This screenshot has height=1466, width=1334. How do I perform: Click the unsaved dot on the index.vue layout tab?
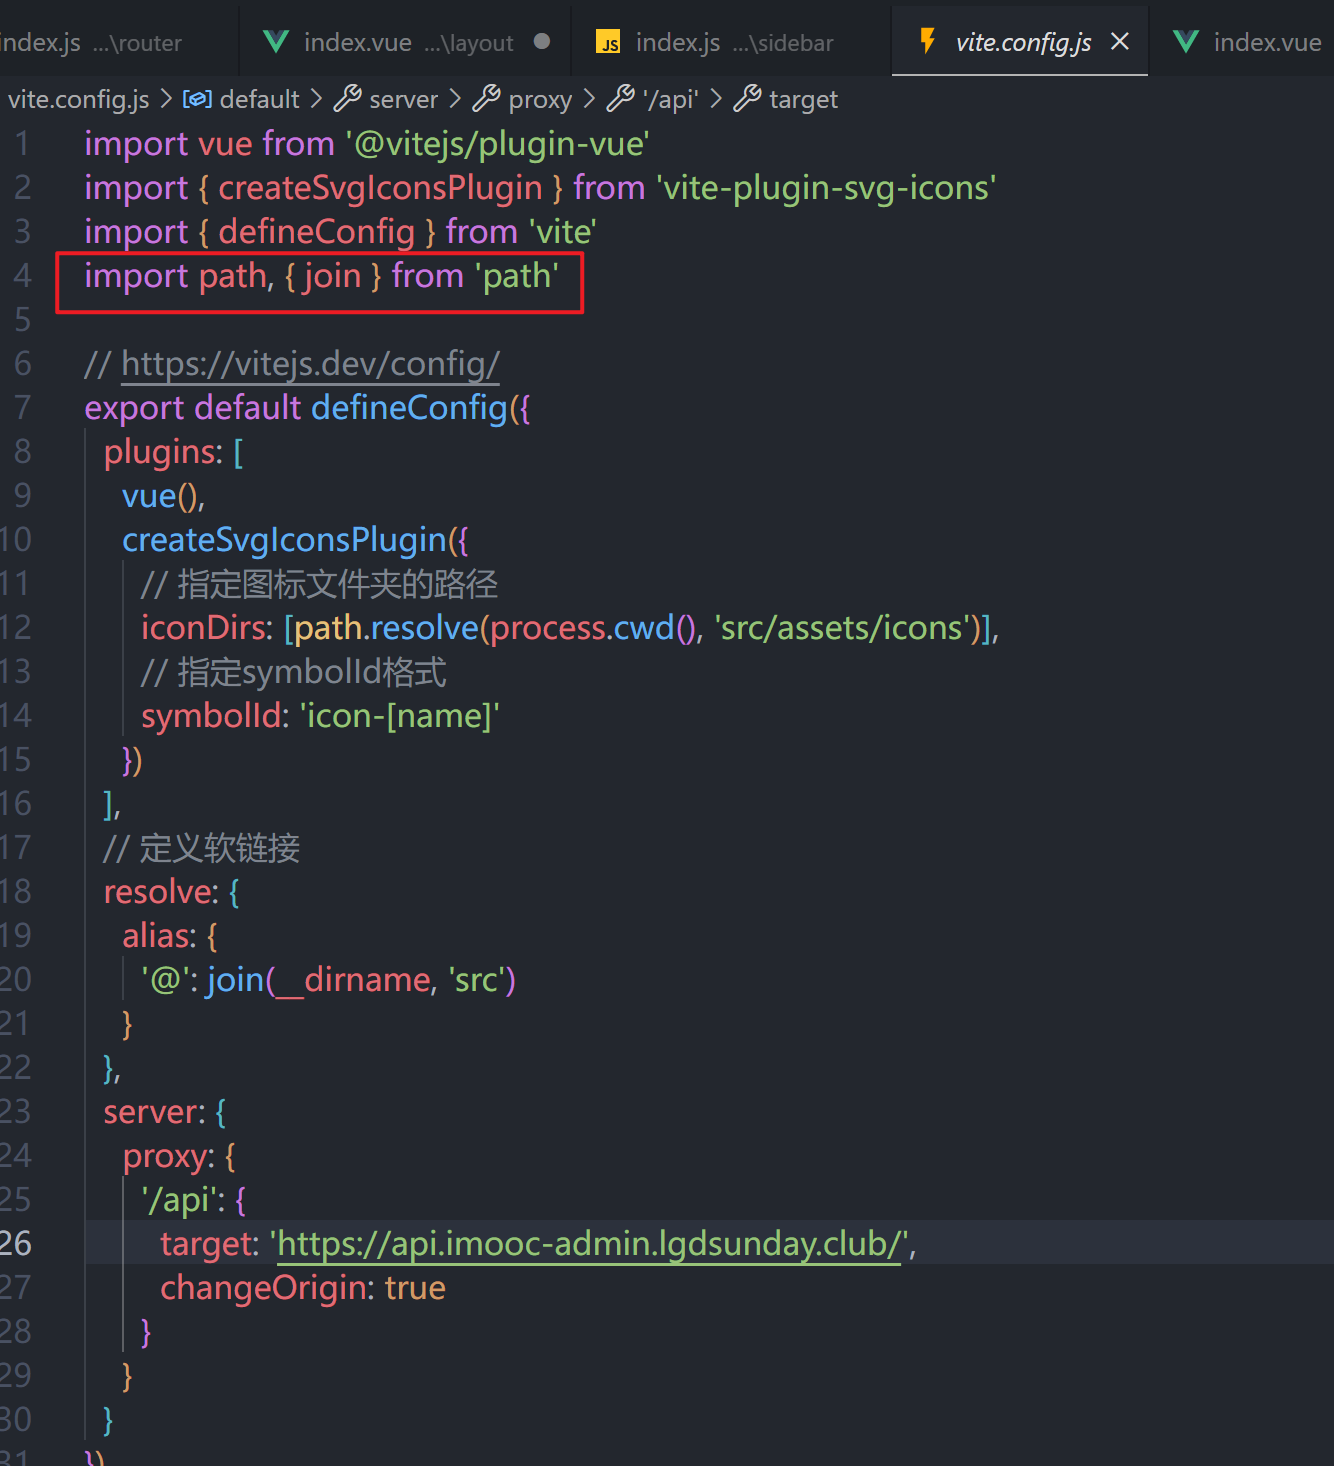tap(542, 41)
